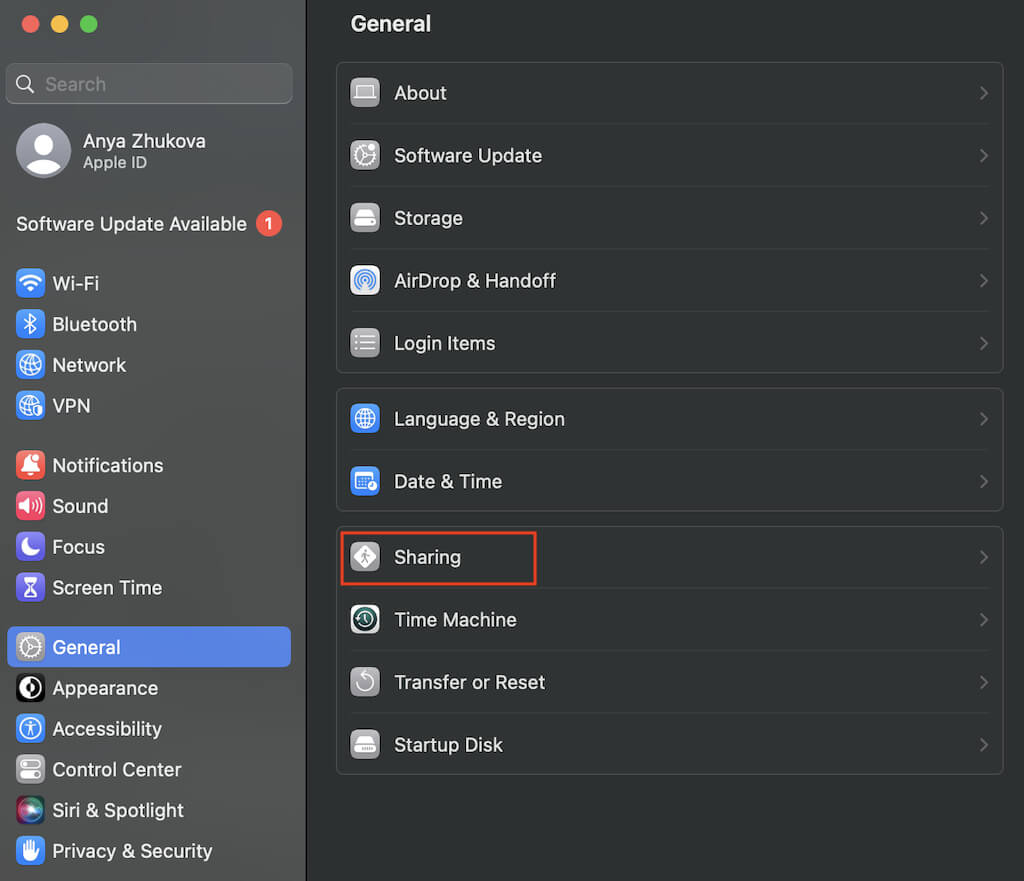Screen dimensions: 1024x881
Task: Minimize window with yellow button
Action: (x=59, y=24)
